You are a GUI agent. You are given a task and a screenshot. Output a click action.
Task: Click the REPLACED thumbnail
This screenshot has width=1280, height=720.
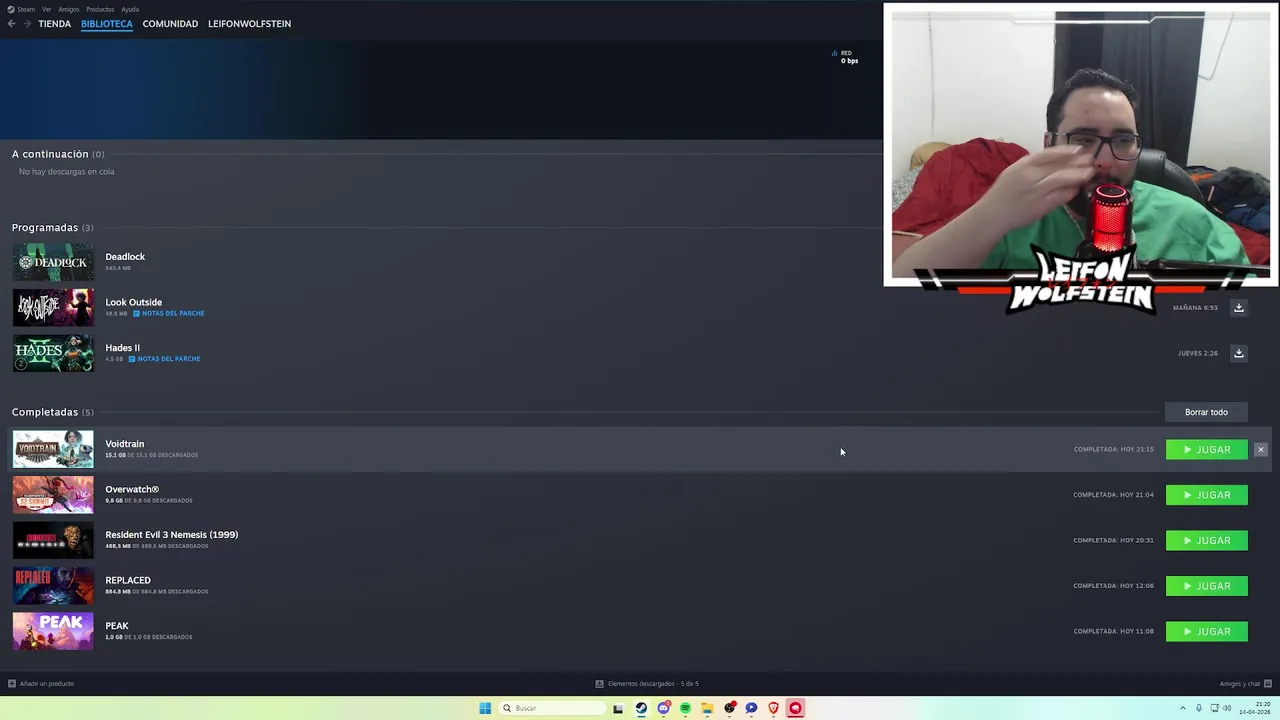point(53,586)
